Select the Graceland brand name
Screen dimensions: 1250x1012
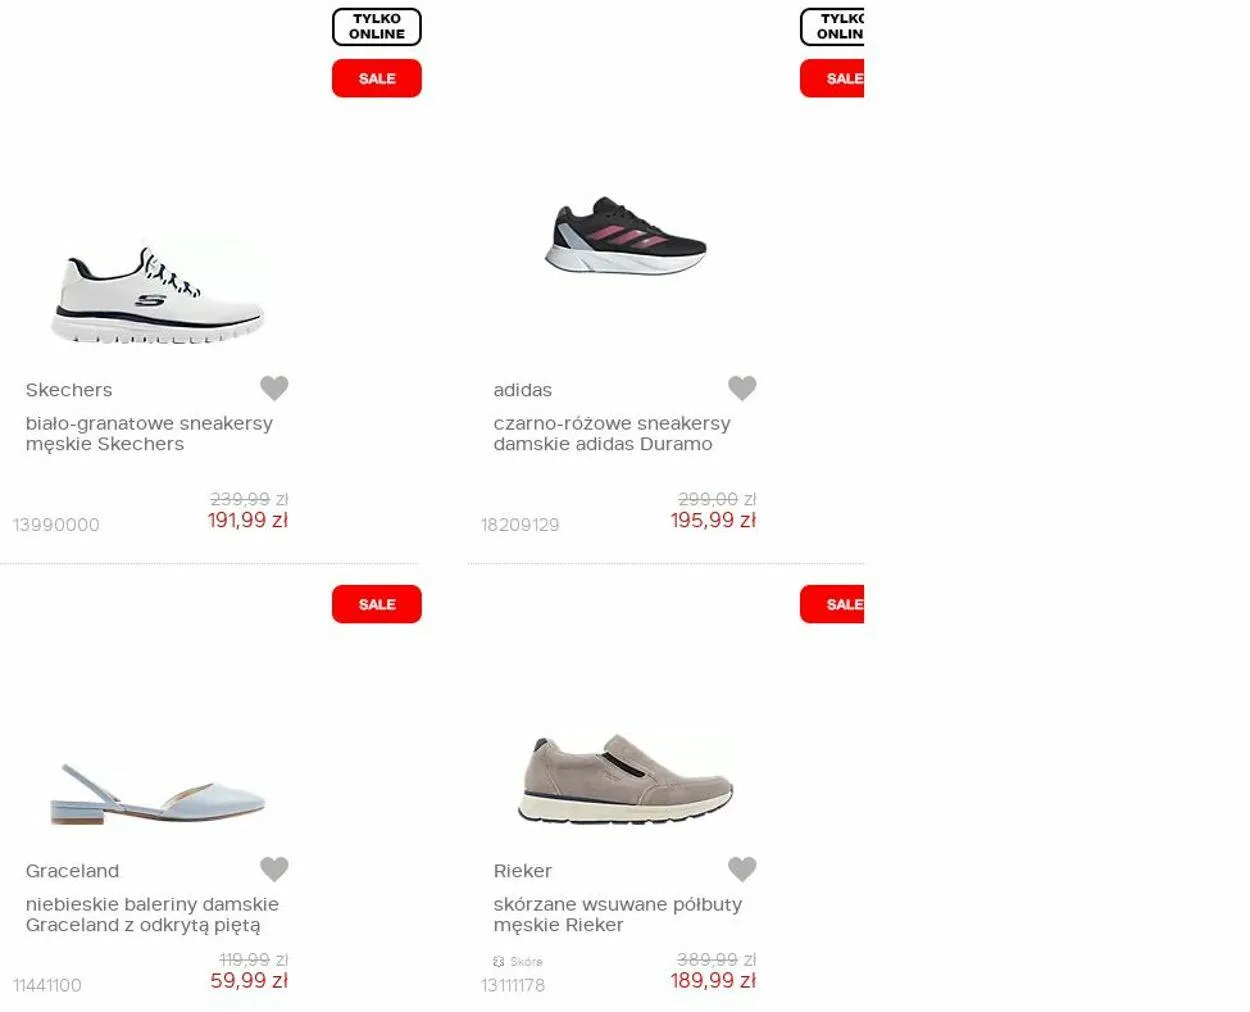72,870
